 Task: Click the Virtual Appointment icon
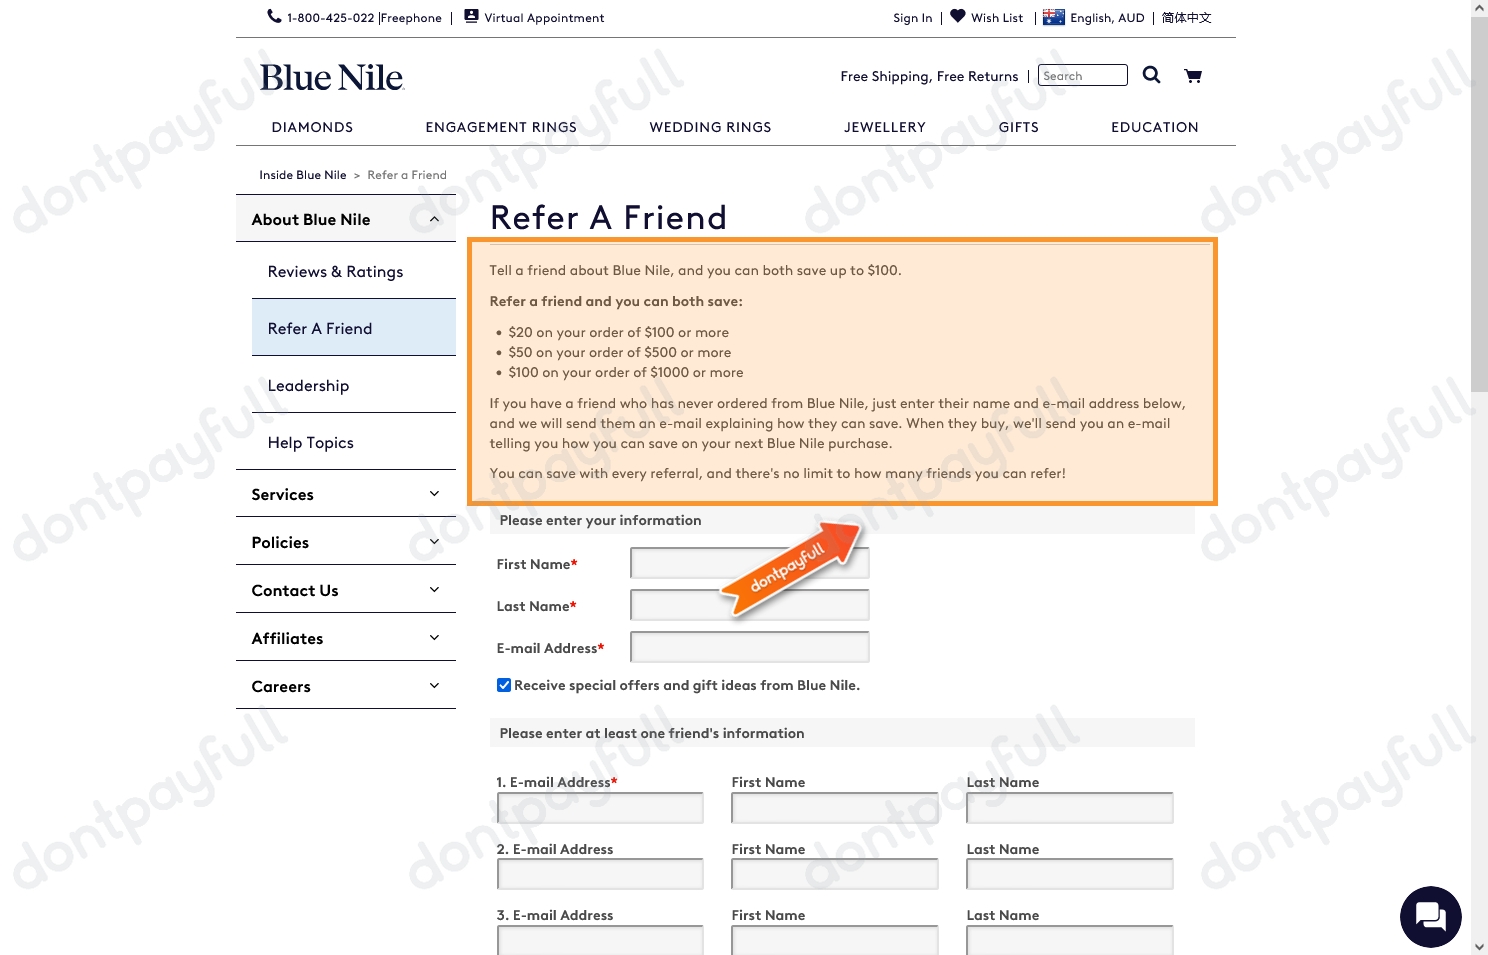point(471,16)
